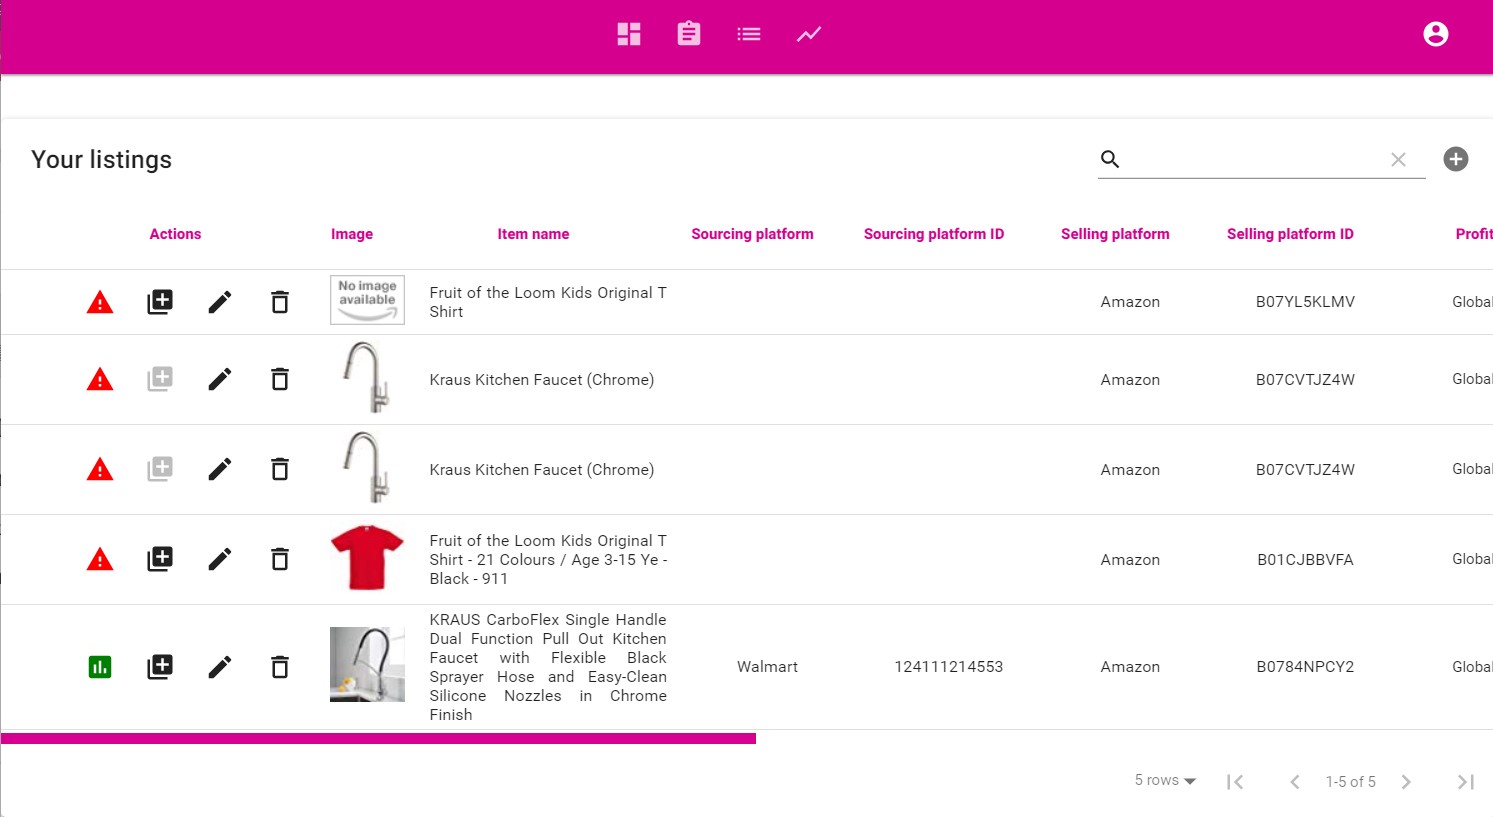This screenshot has width=1493, height=817.
Task: Sort by Item name column header
Action: point(533,234)
